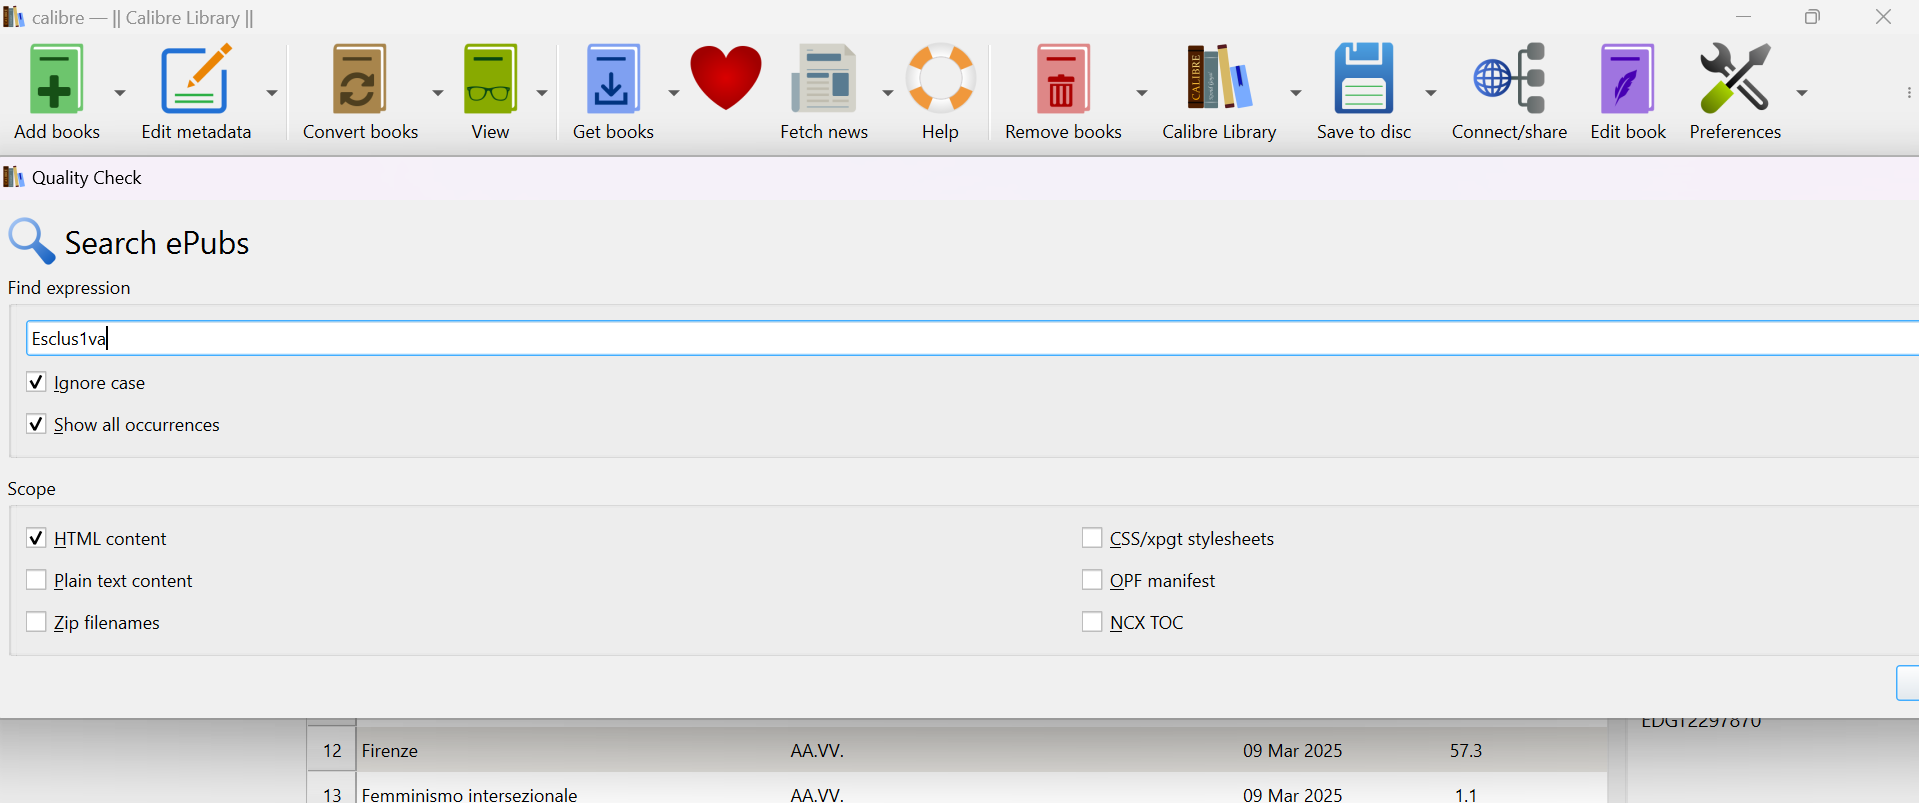The image size is (1919, 803).
Task: Expand the Calibre Library dropdown arrow
Action: click(x=1296, y=93)
